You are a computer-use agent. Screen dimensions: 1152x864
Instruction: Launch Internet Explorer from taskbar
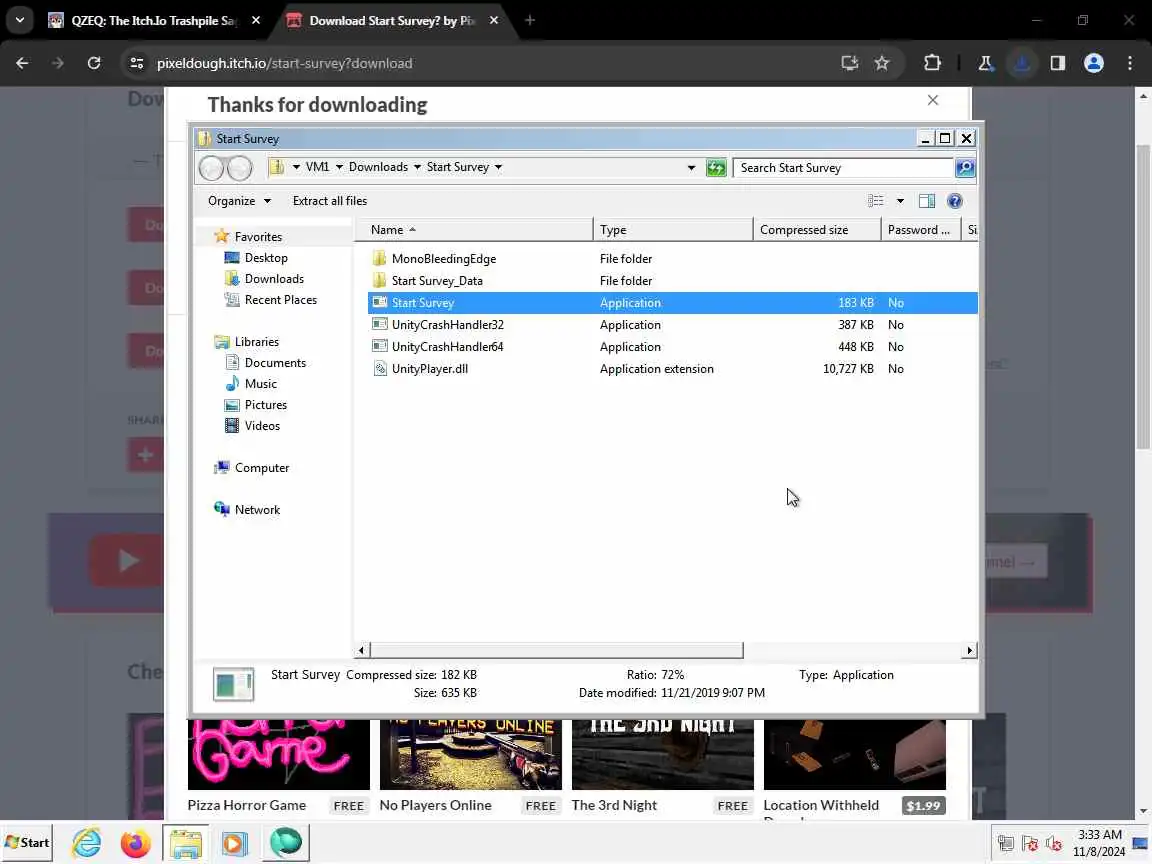pos(87,843)
